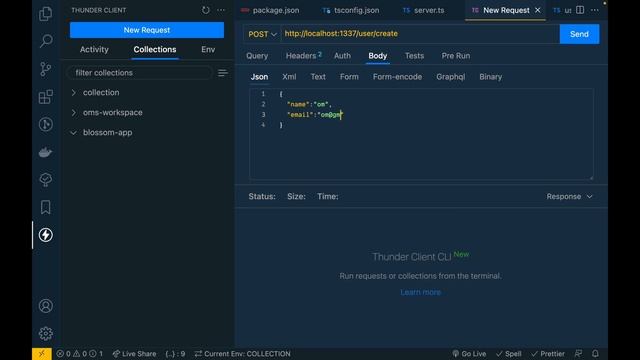
Task: Switch to the Collections tab
Action: [155, 49]
